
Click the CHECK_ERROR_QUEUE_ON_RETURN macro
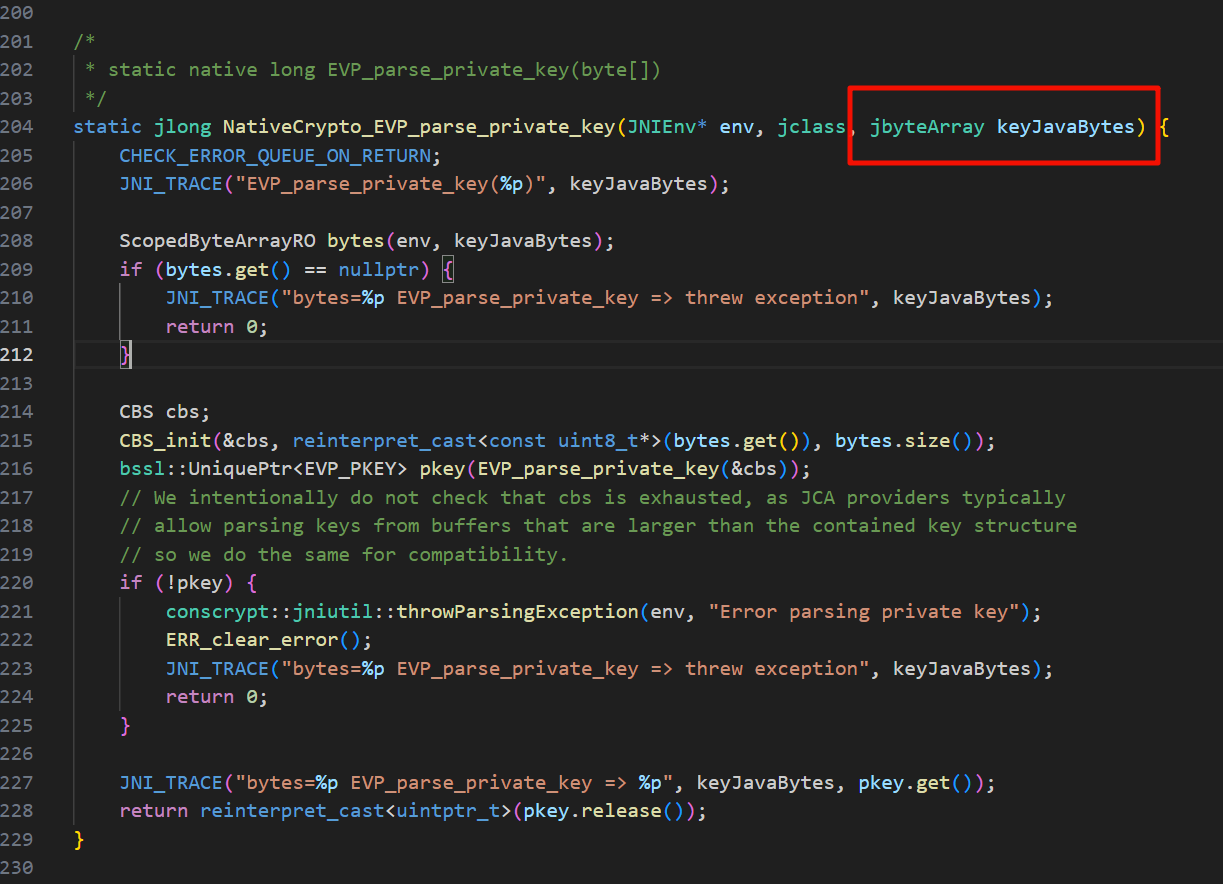click(279, 156)
